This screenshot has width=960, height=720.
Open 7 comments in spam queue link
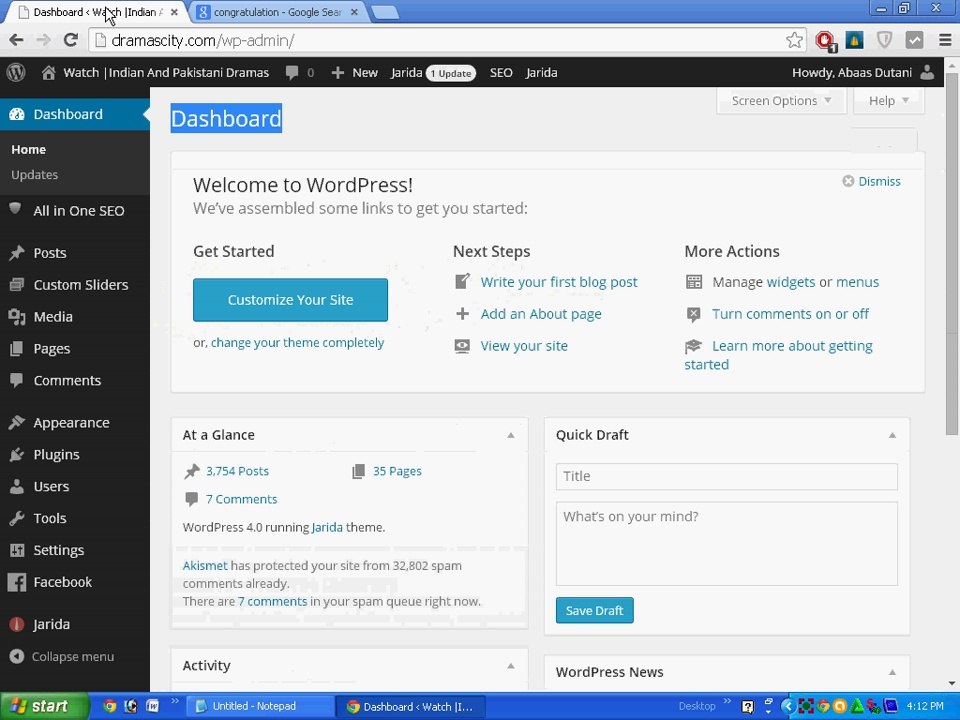click(x=272, y=601)
